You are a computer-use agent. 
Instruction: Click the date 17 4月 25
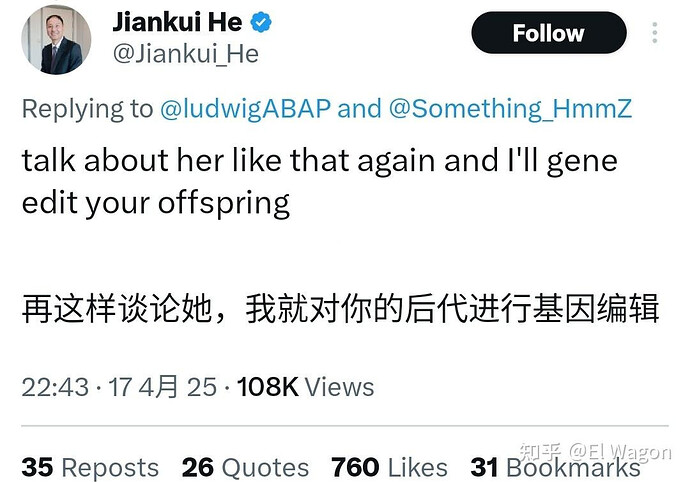(x=163, y=387)
